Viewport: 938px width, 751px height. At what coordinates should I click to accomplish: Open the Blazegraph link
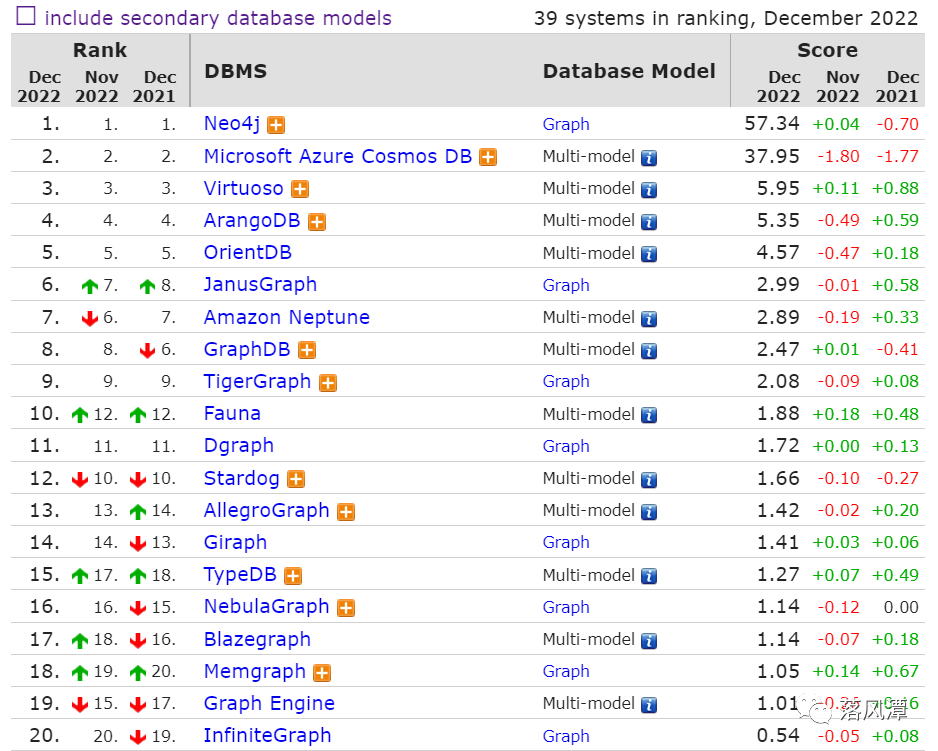pos(257,640)
